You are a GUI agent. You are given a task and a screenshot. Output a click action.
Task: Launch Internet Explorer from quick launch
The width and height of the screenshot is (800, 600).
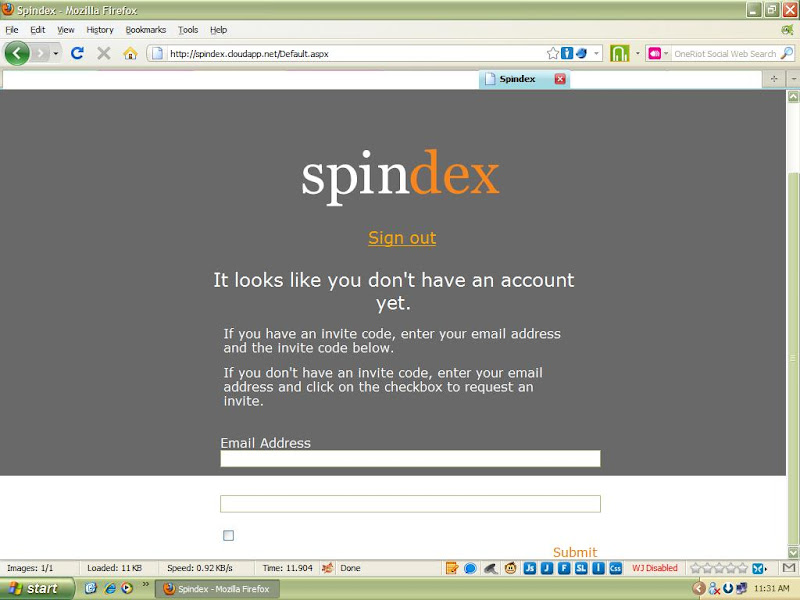pos(110,588)
